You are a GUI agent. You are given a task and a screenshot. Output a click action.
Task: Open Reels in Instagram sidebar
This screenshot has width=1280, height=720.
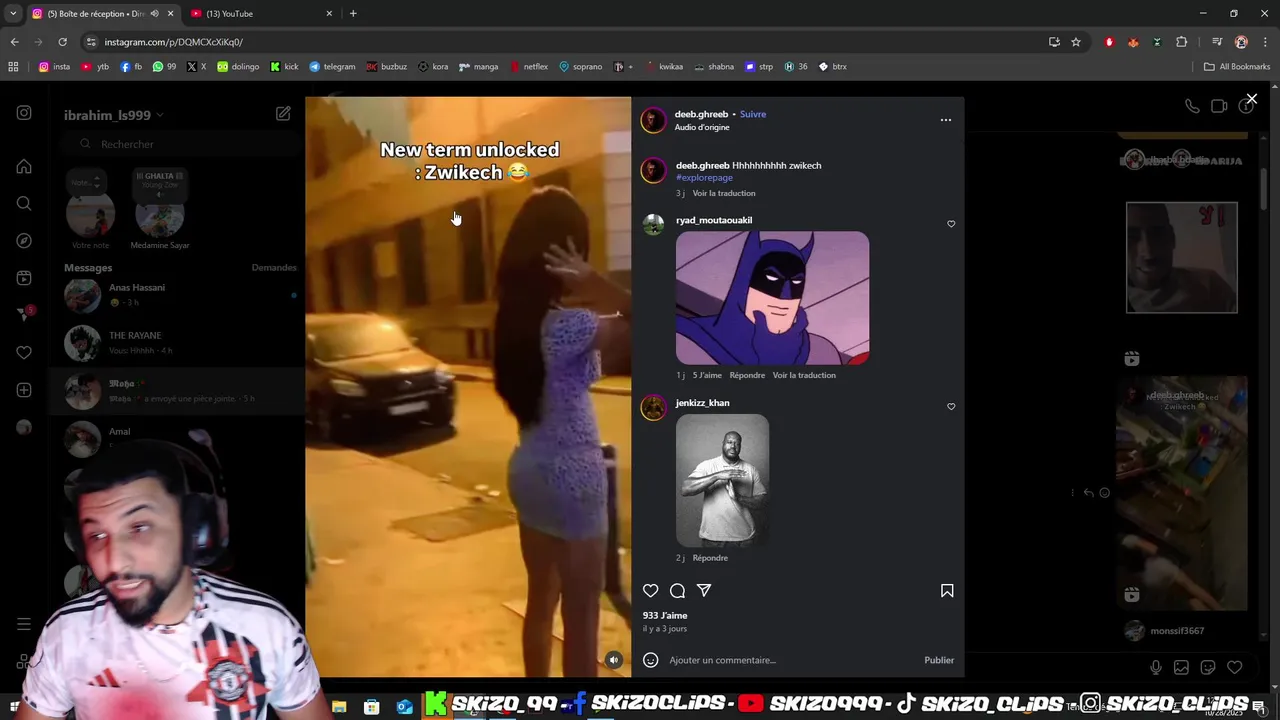24,278
